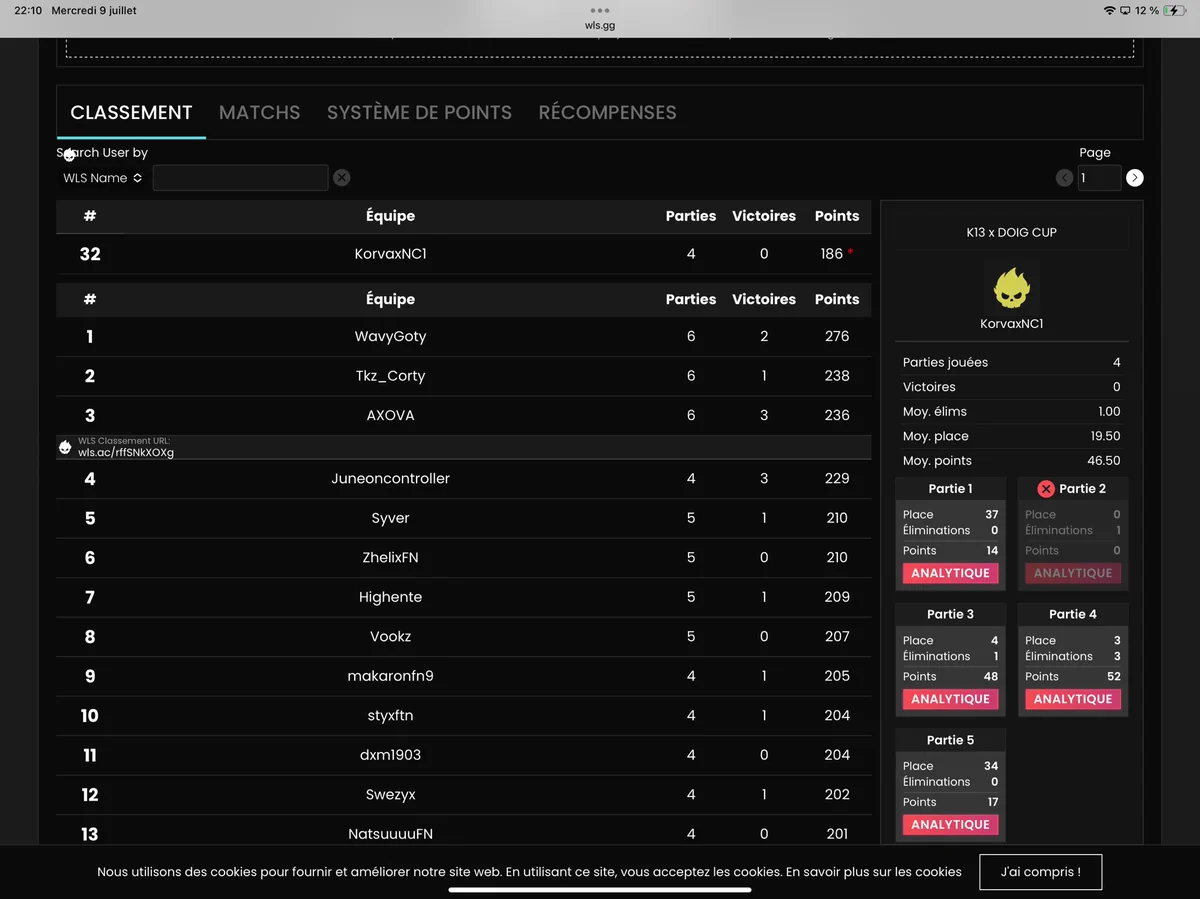
Task: Open ANALYTIQUE for Partie 5
Action: [x=950, y=825]
